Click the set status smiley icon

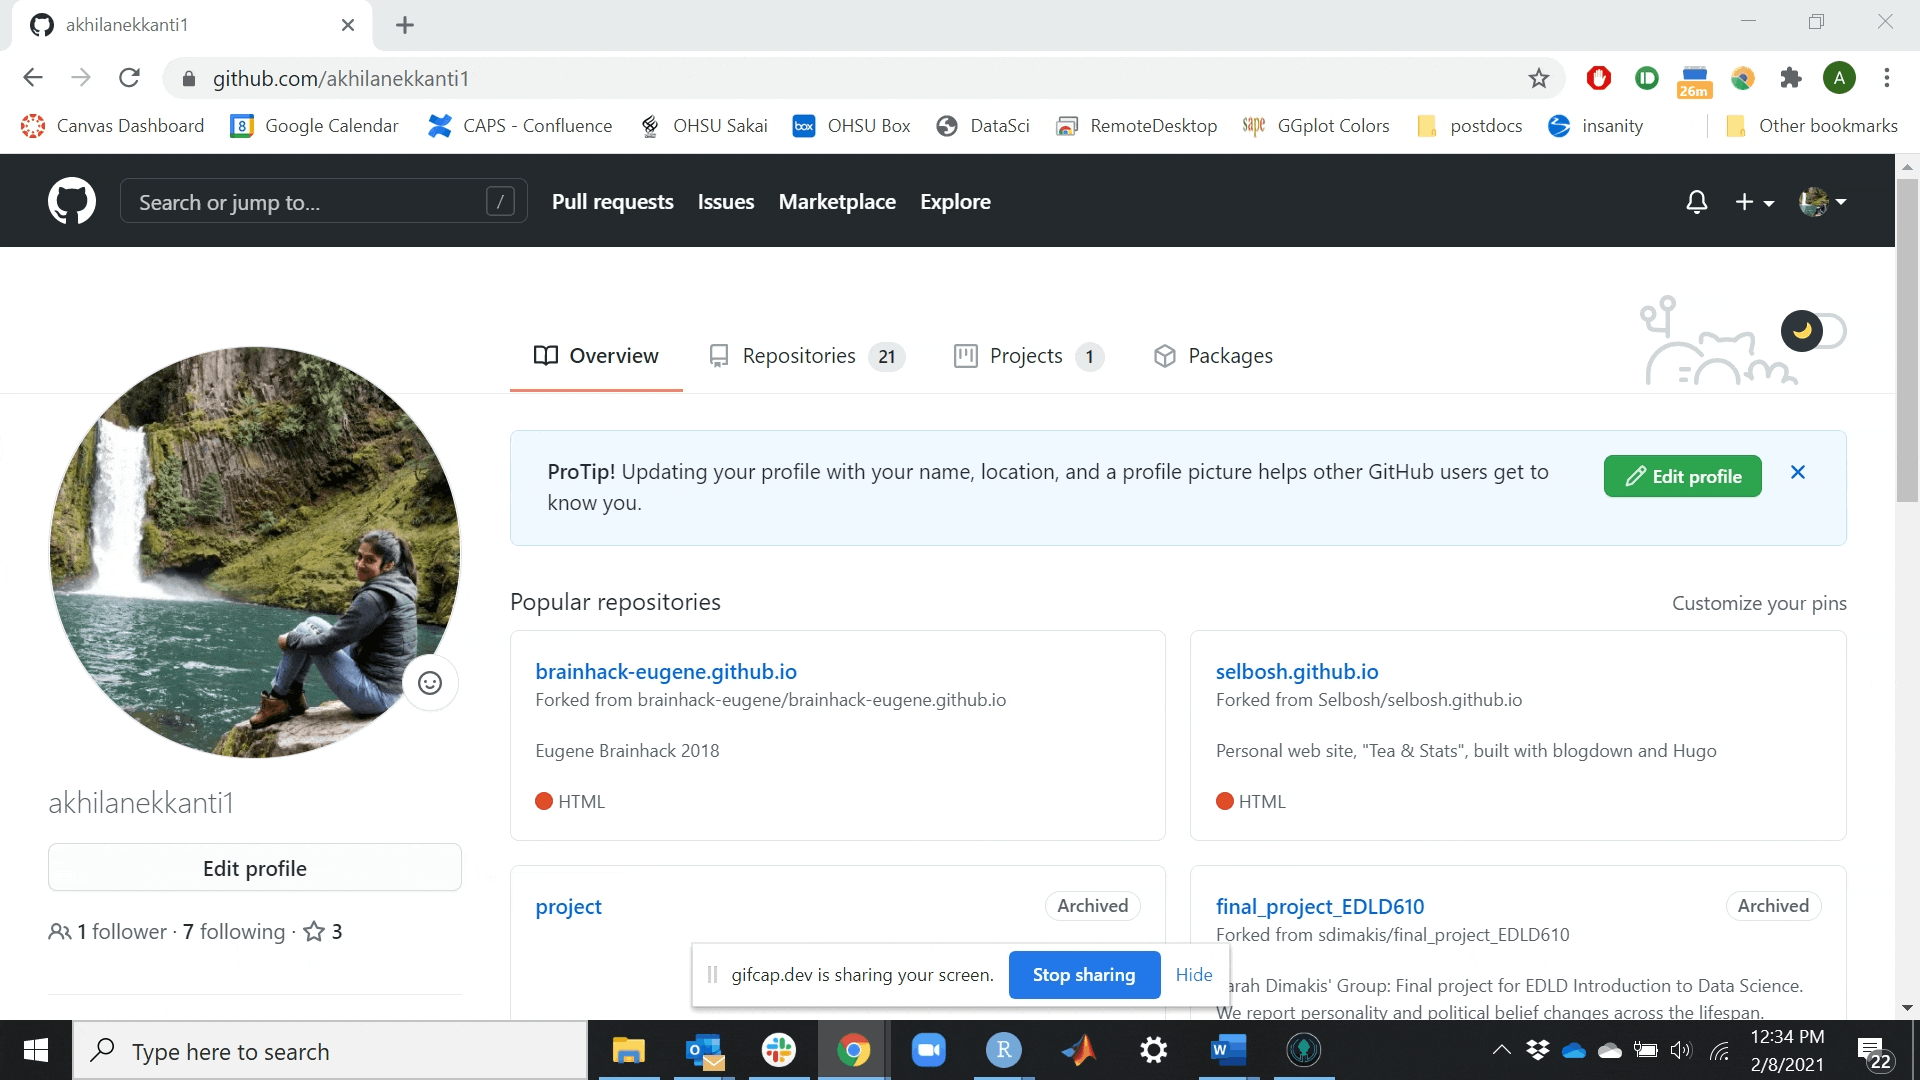[x=430, y=683]
